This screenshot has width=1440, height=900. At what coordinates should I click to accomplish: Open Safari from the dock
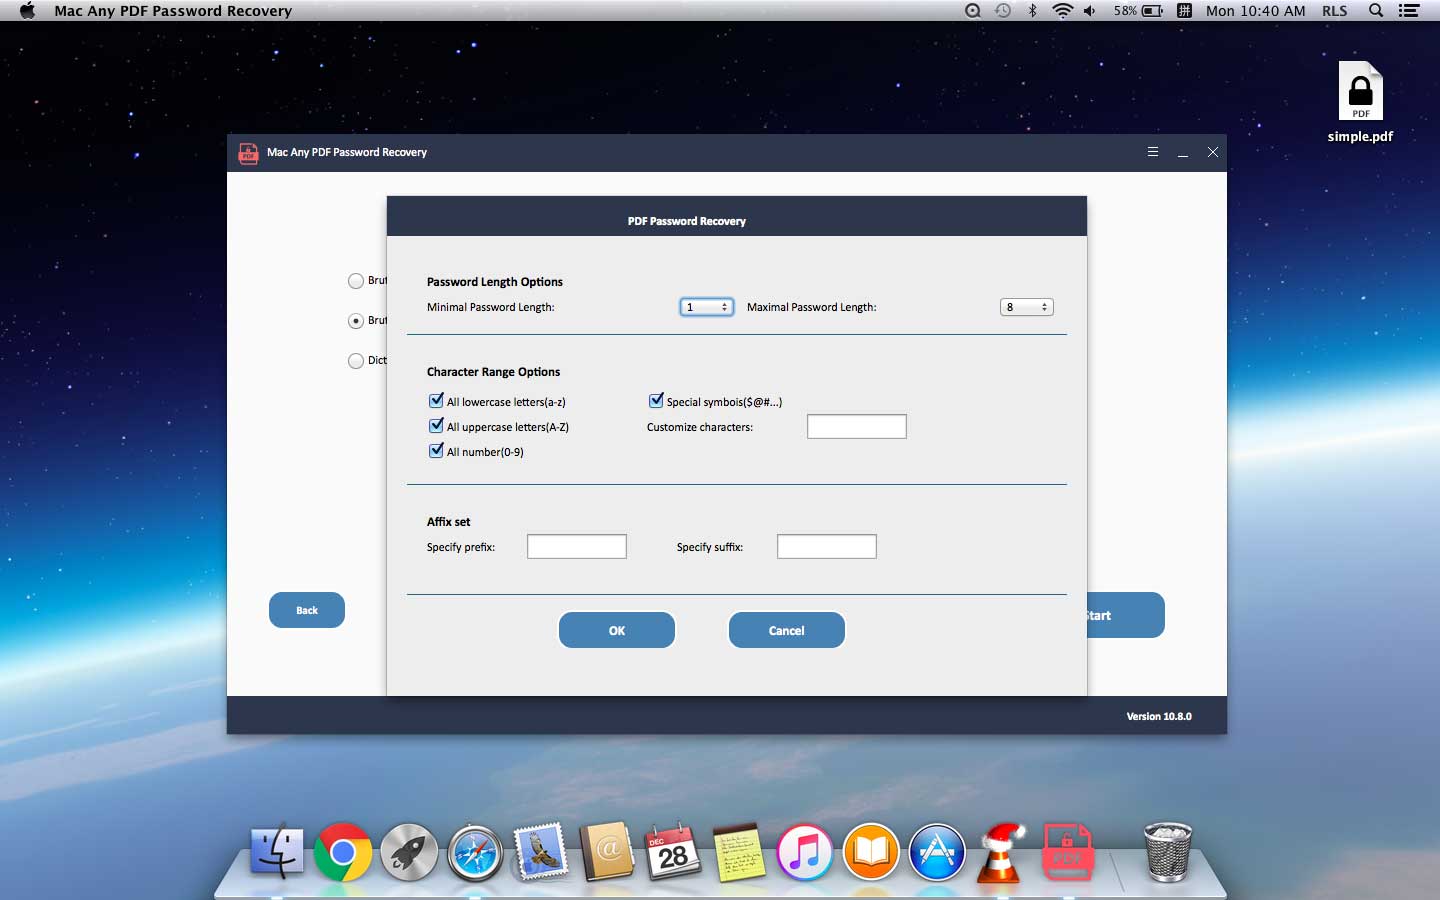[475, 853]
